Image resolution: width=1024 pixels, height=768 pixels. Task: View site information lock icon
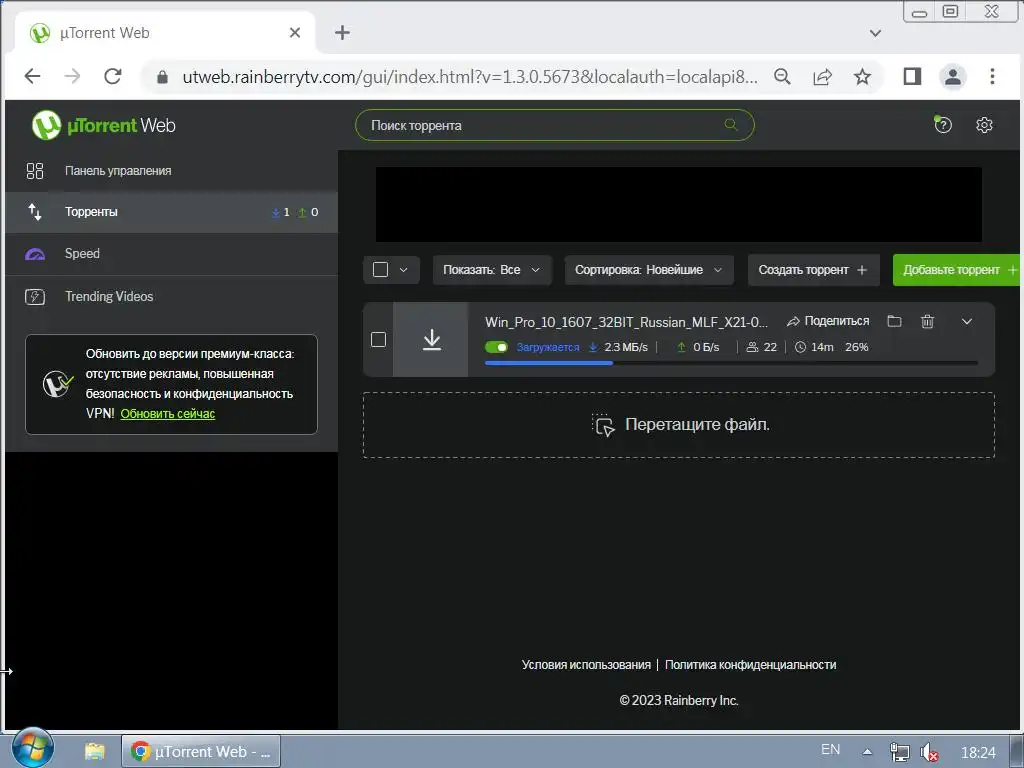click(163, 77)
